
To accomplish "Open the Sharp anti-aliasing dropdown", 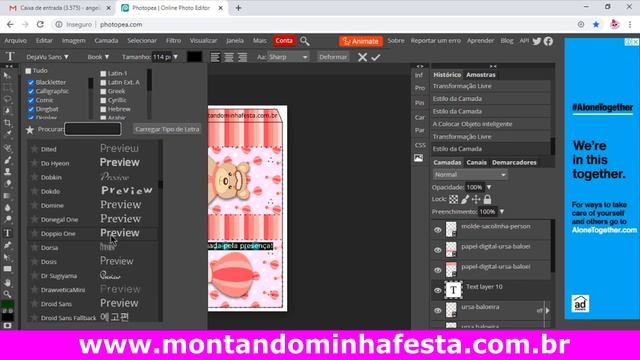I will click(x=288, y=57).
